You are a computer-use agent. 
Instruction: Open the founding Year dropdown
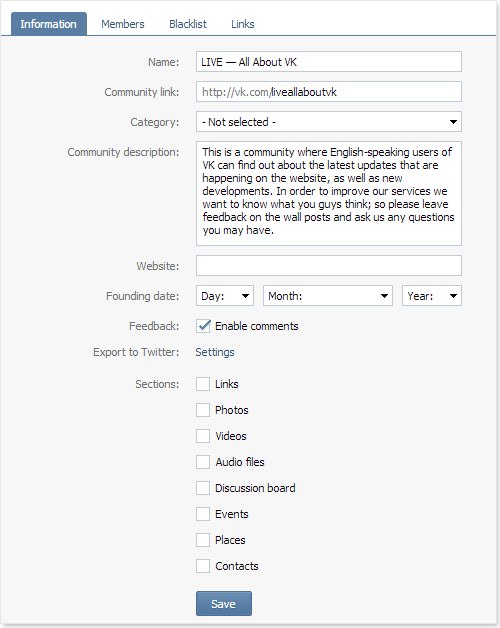(x=432, y=296)
